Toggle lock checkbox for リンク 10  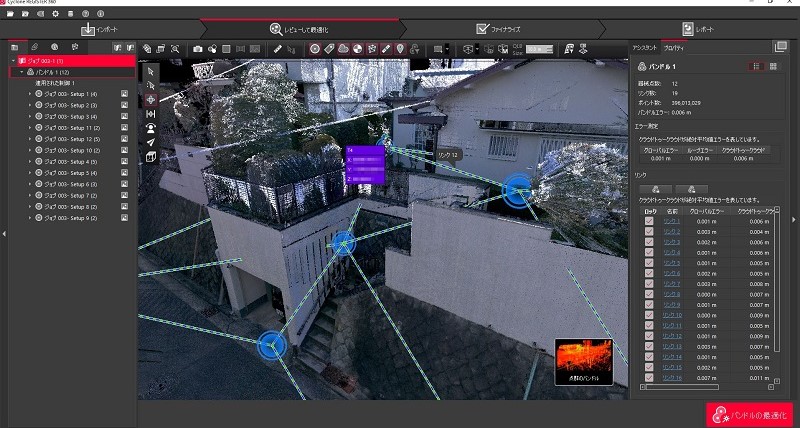click(x=649, y=315)
